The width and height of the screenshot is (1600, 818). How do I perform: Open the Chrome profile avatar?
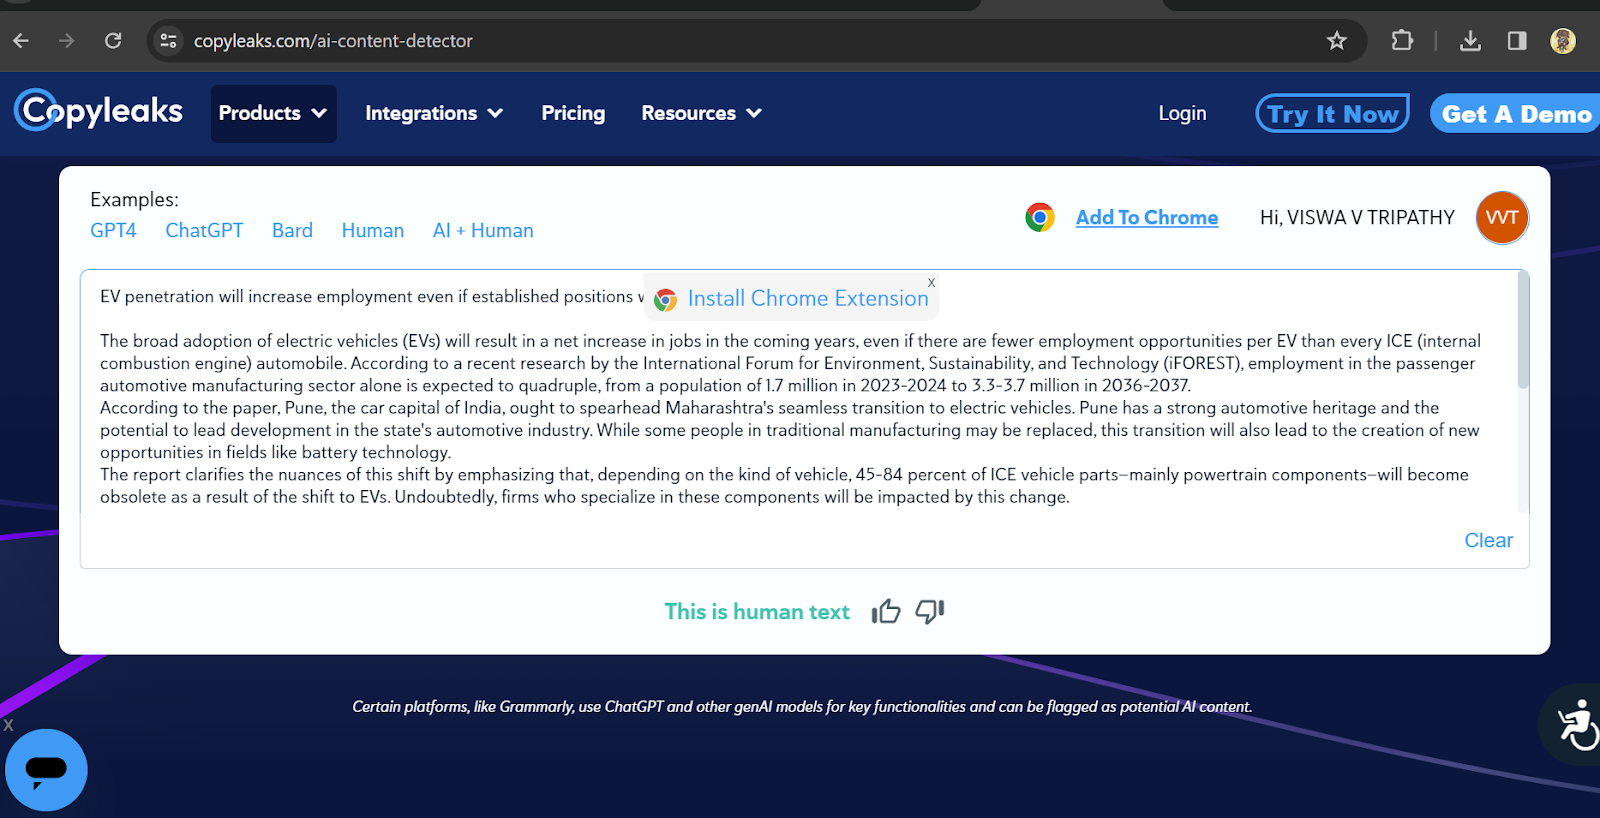pyautogui.click(x=1563, y=41)
